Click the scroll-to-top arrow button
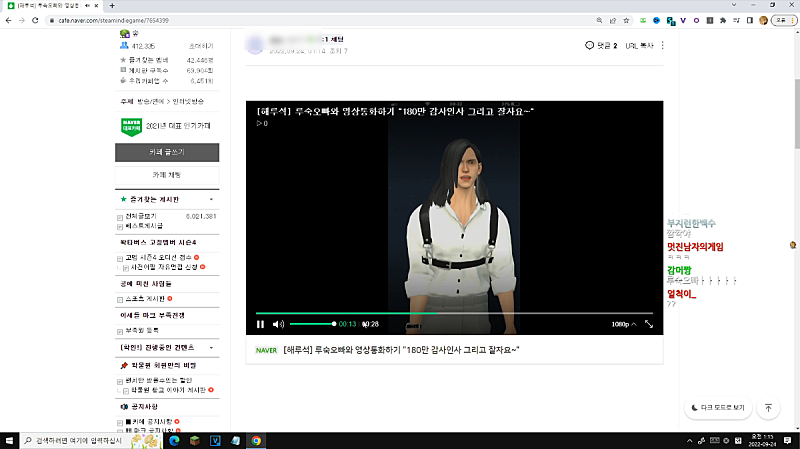This screenshot has width=800, height=449. pos(768,408)
